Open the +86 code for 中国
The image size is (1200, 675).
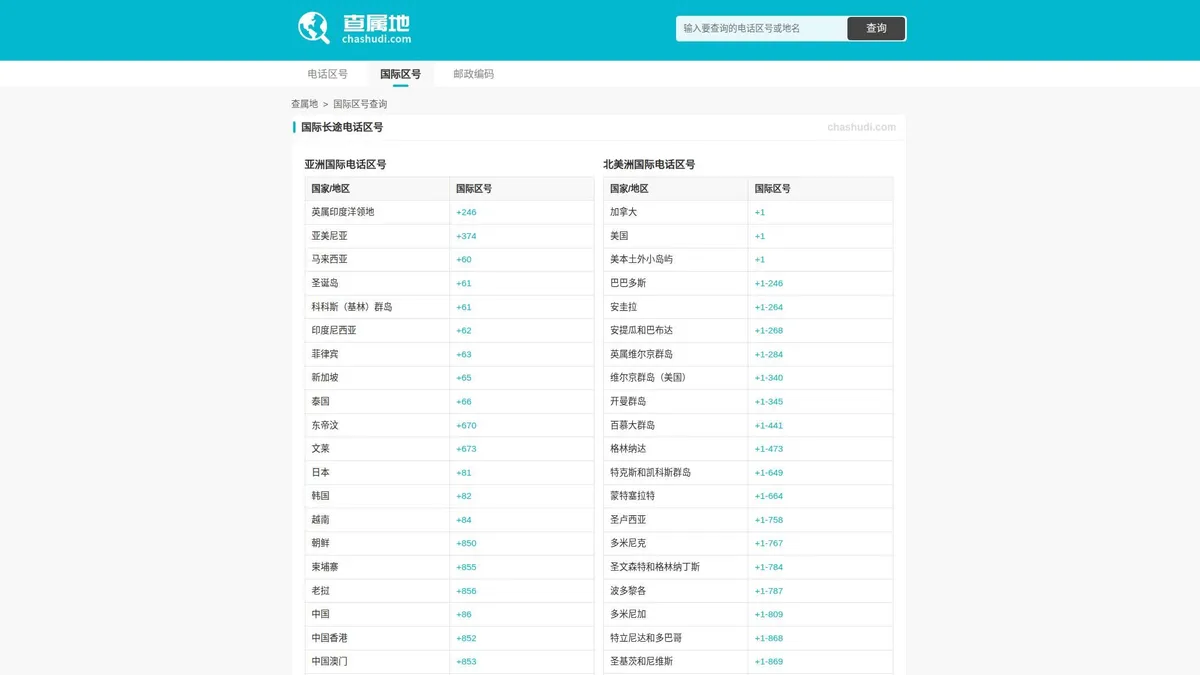[x=464, y=614]
